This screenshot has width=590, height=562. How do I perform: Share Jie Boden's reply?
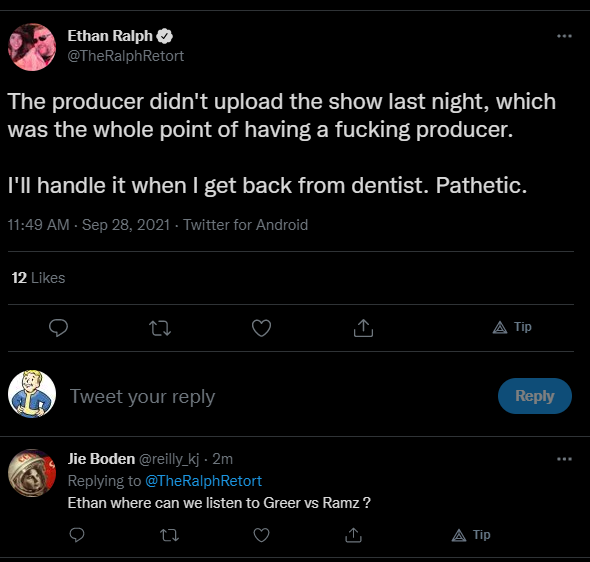[353, 535]
